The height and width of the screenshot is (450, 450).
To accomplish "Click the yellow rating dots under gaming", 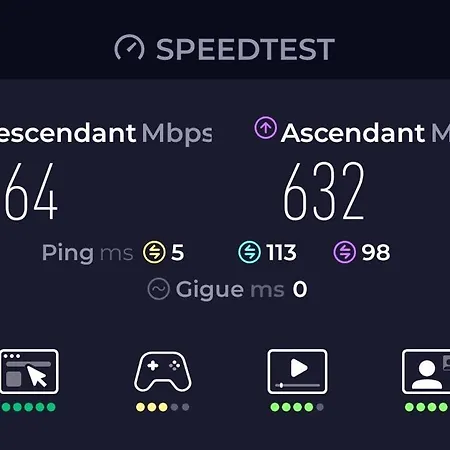I will [x=163, y=407].
